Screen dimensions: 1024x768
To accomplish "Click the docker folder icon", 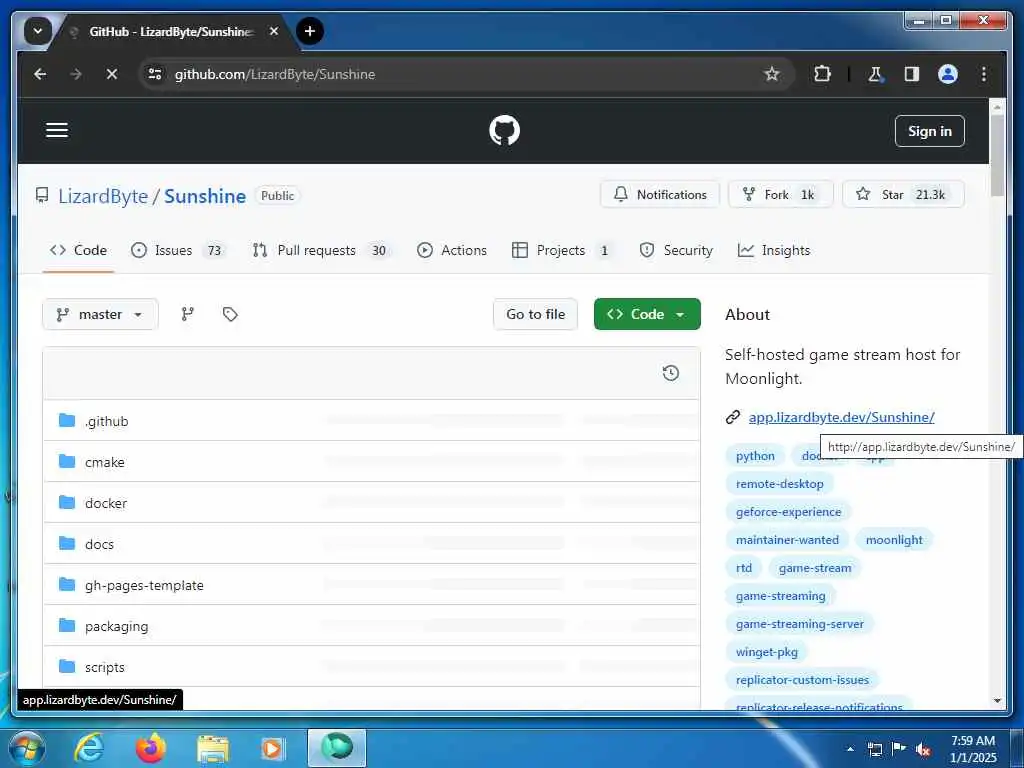I will [67, 502].
